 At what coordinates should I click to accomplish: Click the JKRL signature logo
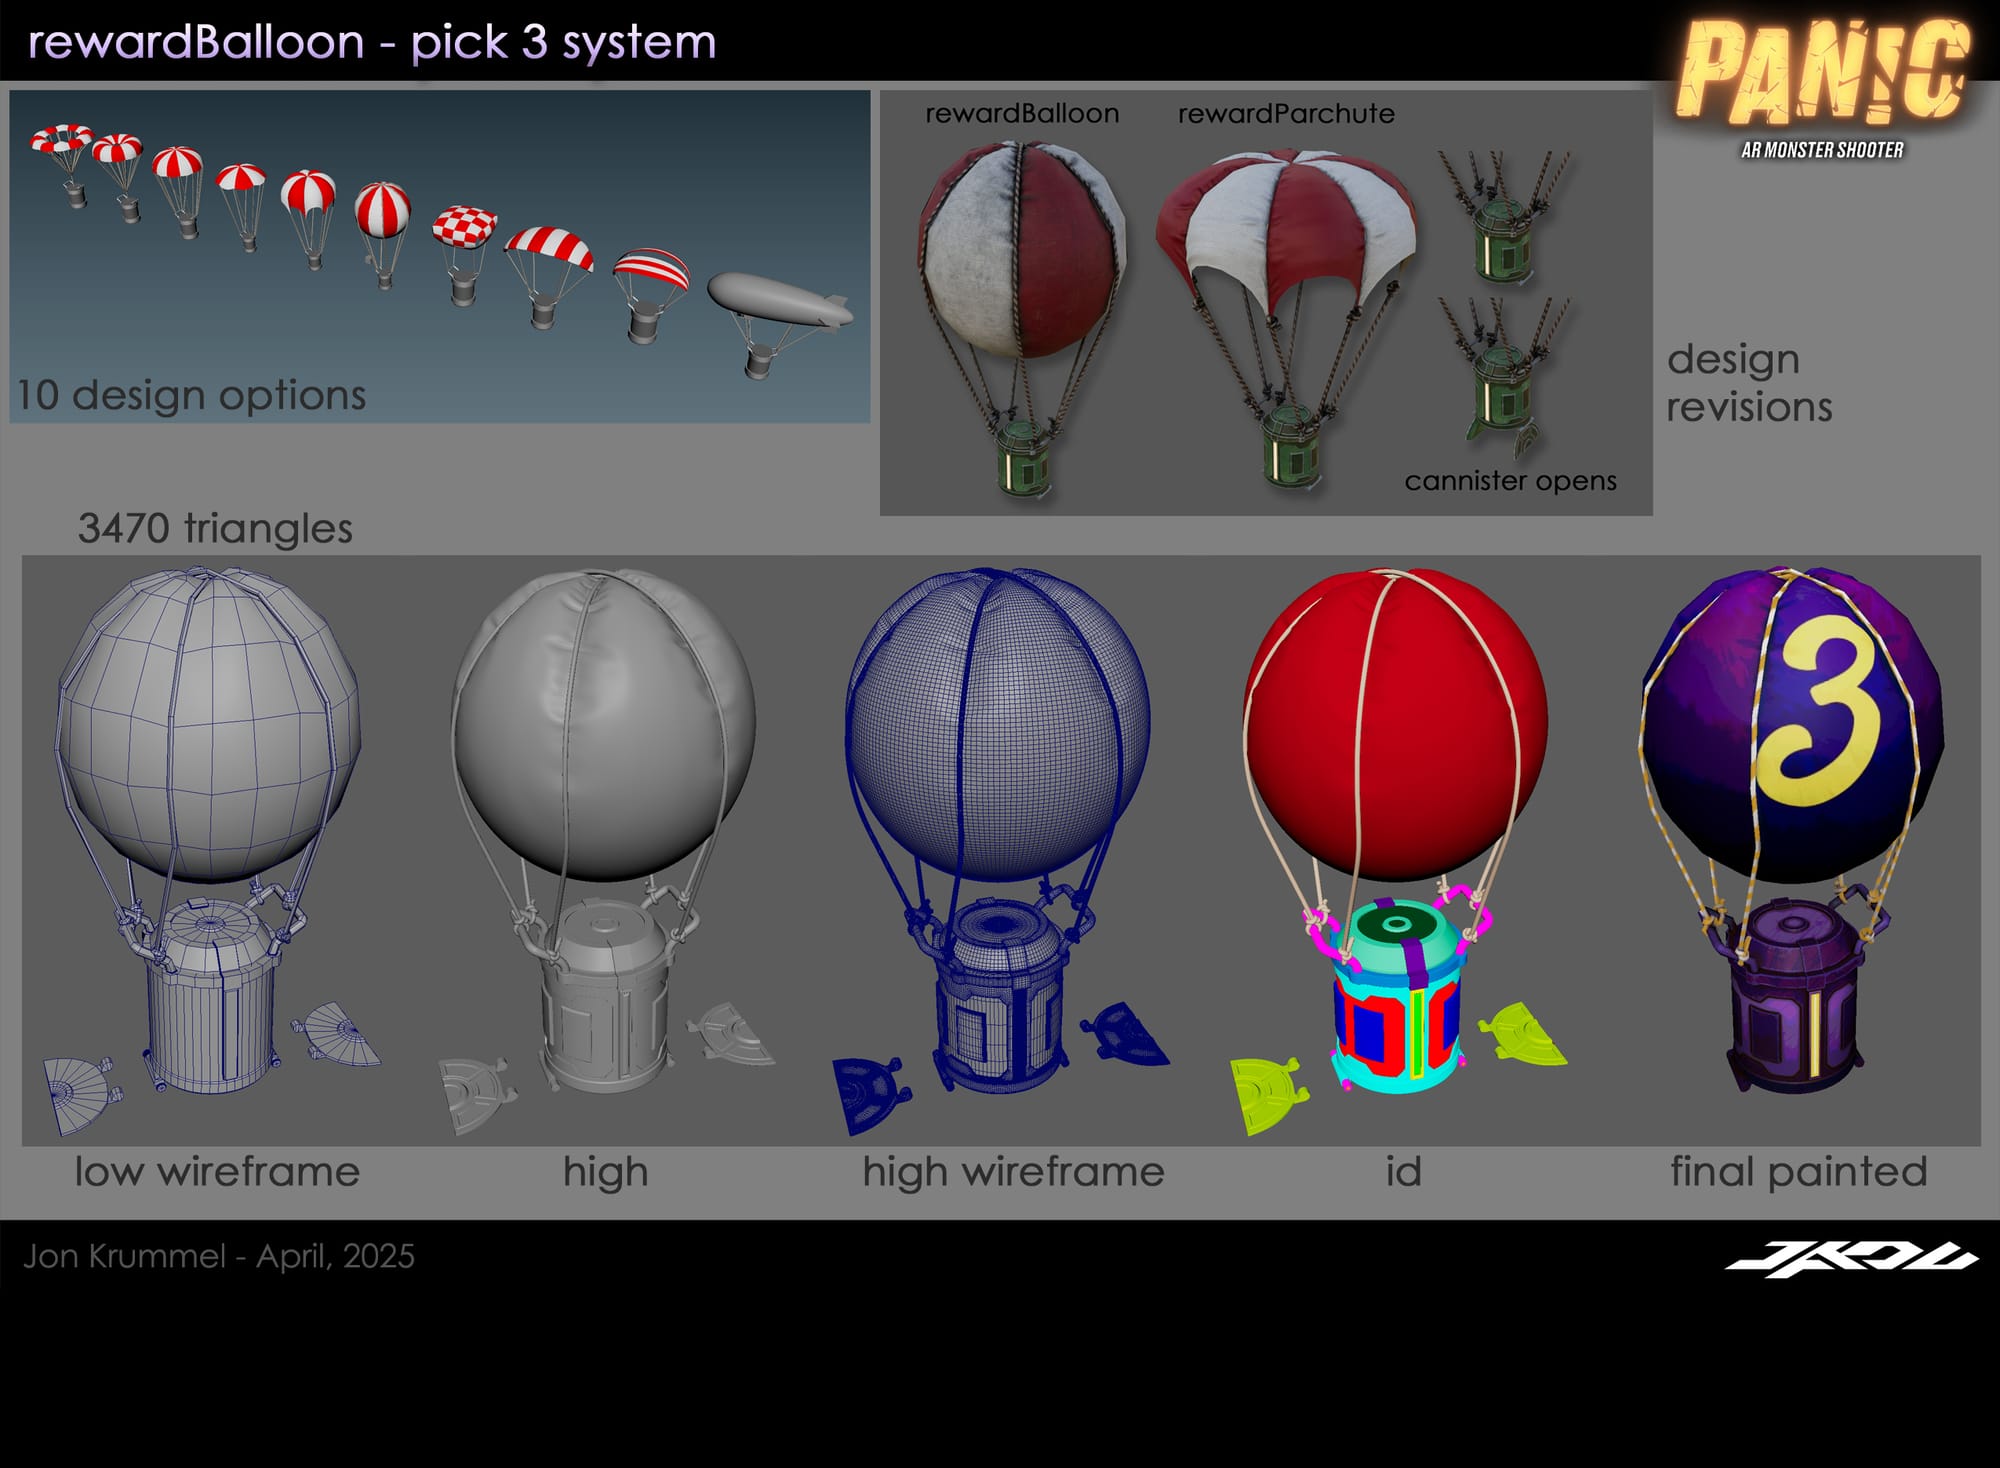click(1852, 1259)
